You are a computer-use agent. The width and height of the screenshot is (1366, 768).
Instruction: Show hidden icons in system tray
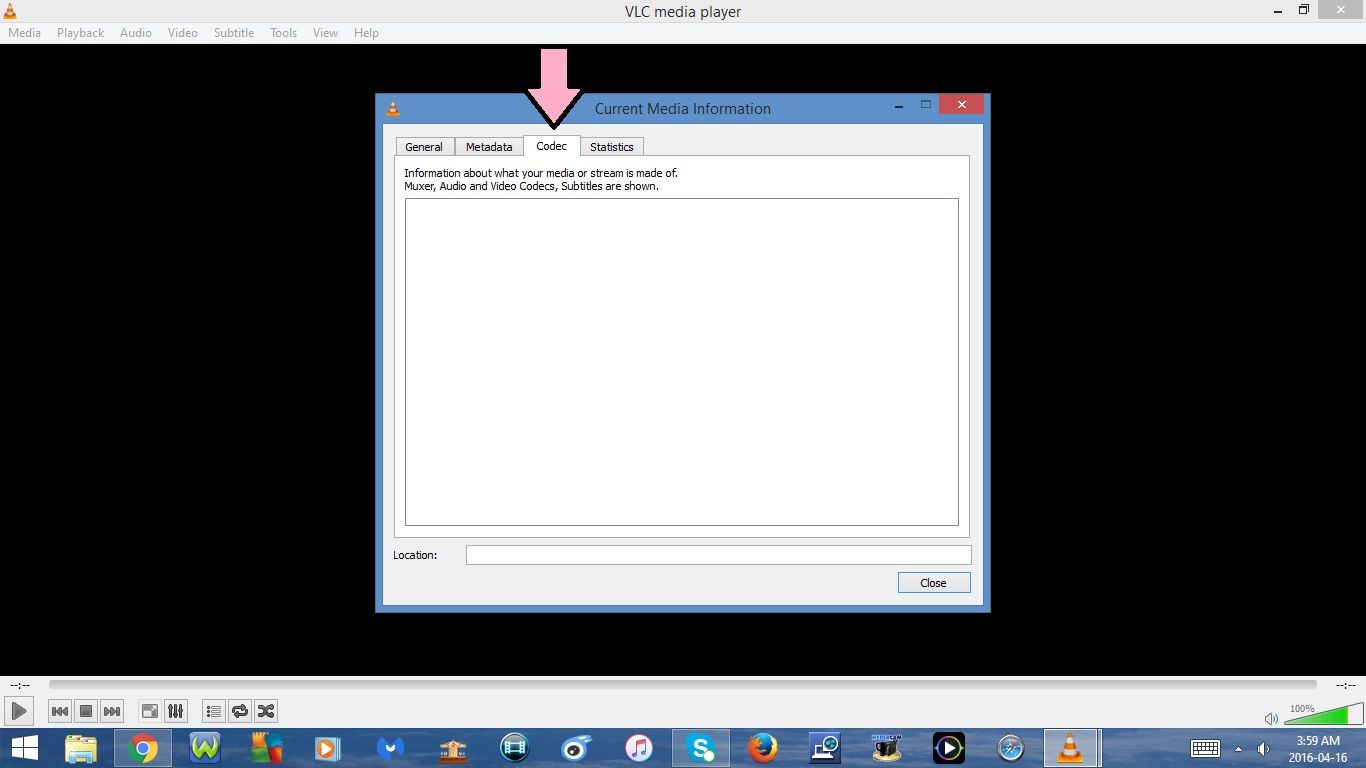[x=1240, y=747]
